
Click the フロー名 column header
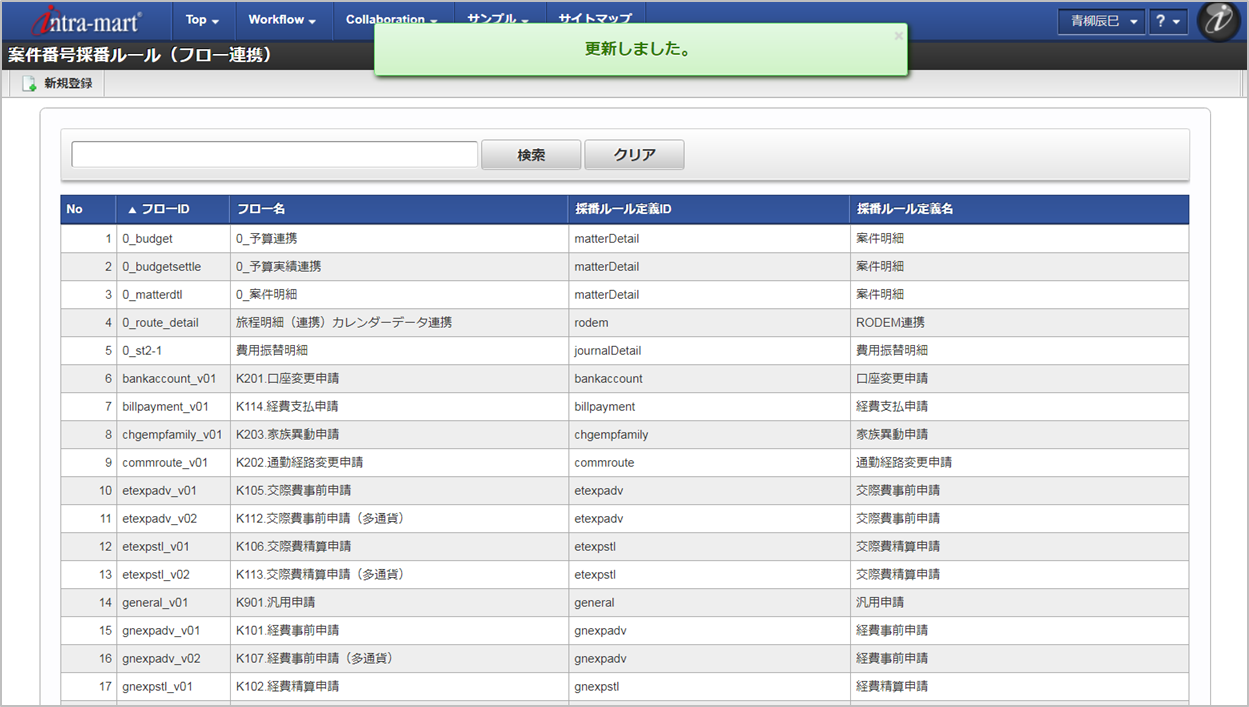[260, 209]
